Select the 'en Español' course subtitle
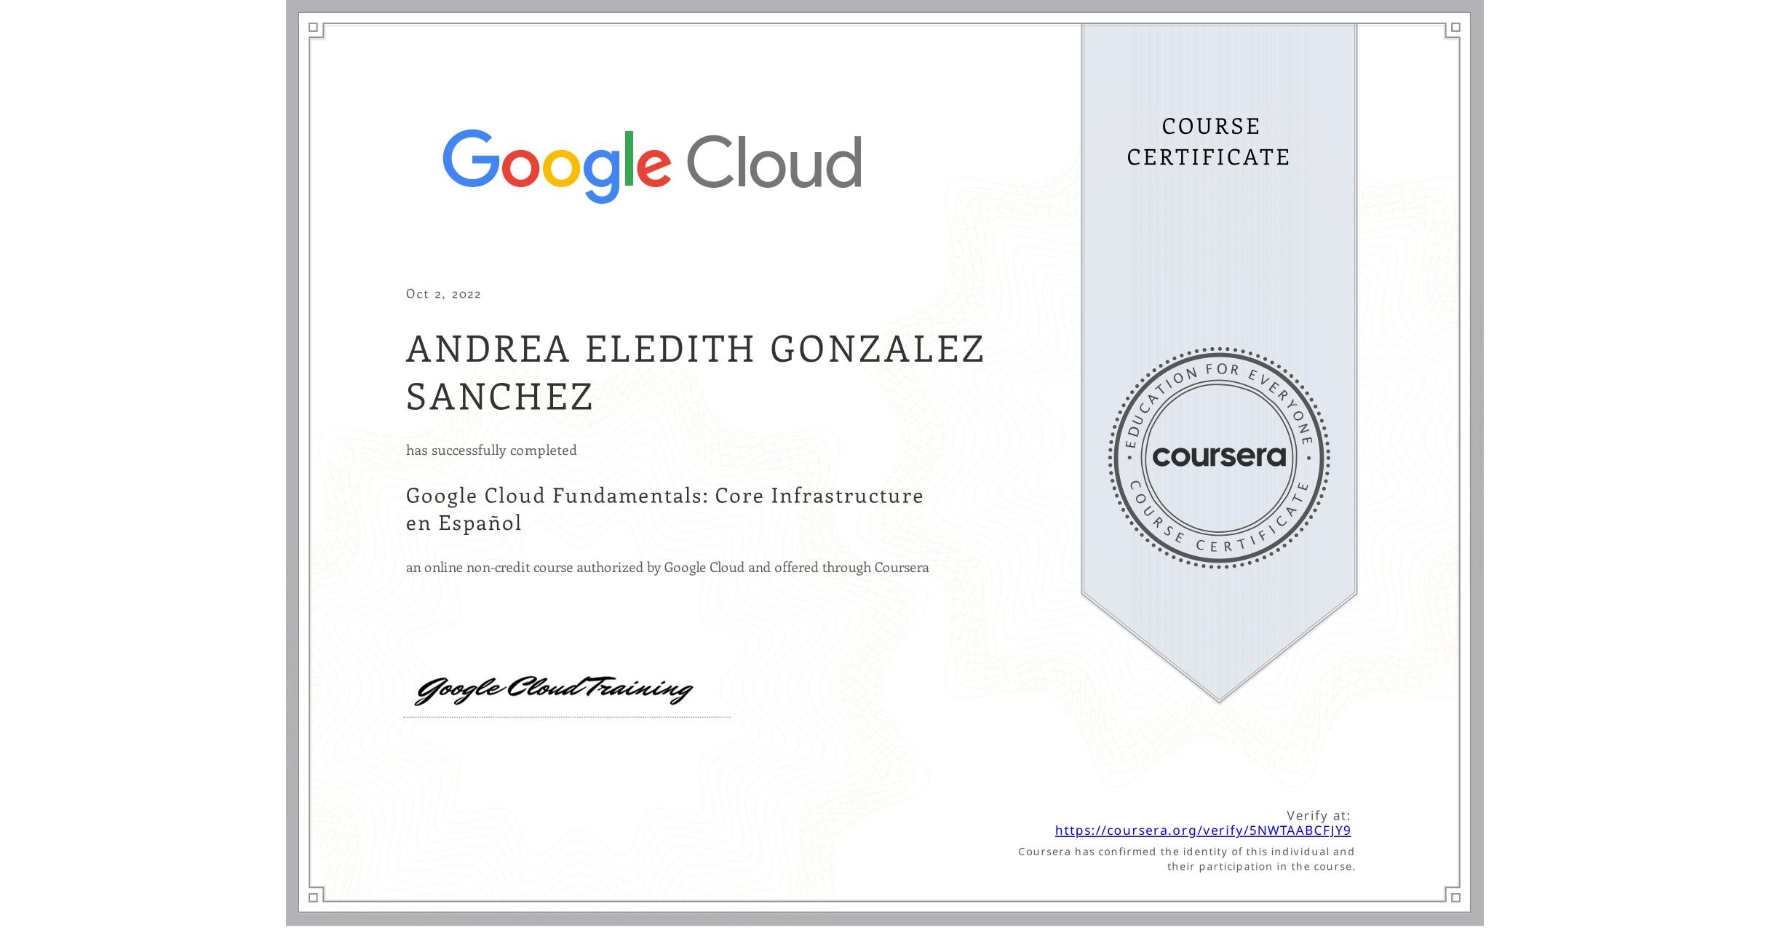 [463, 523]
